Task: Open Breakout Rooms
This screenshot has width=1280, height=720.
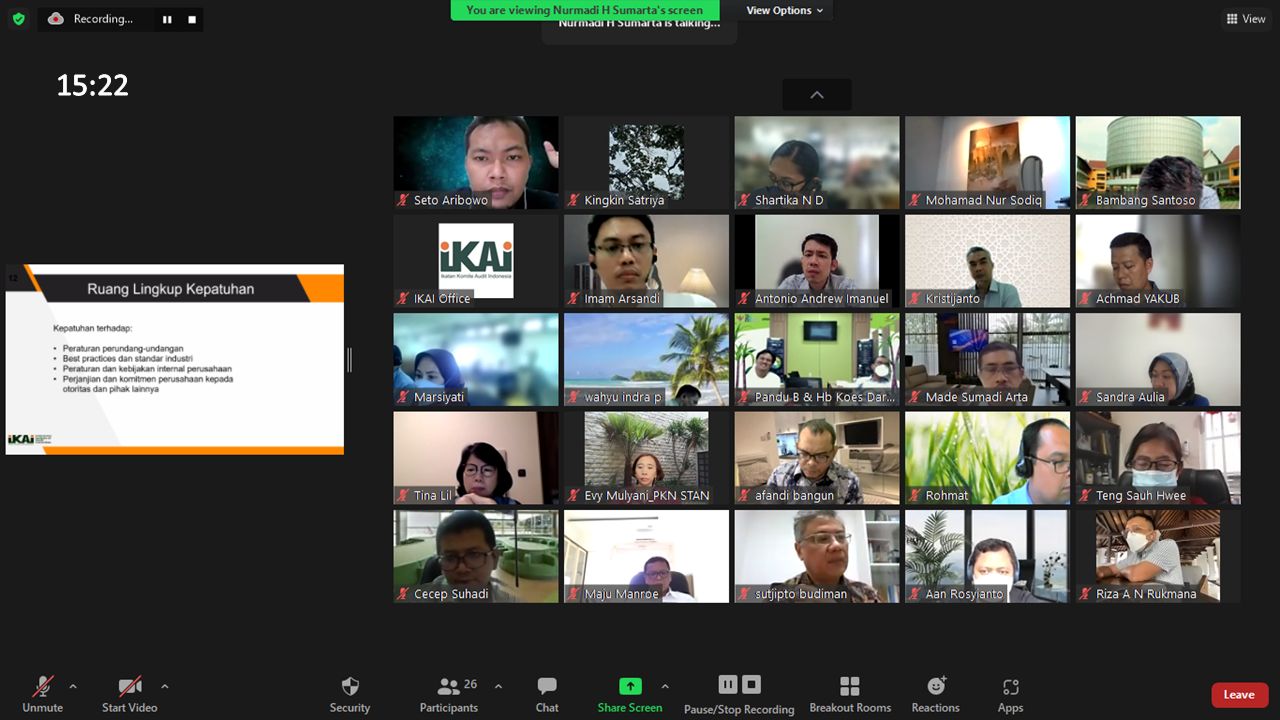Action: (850, 694)
